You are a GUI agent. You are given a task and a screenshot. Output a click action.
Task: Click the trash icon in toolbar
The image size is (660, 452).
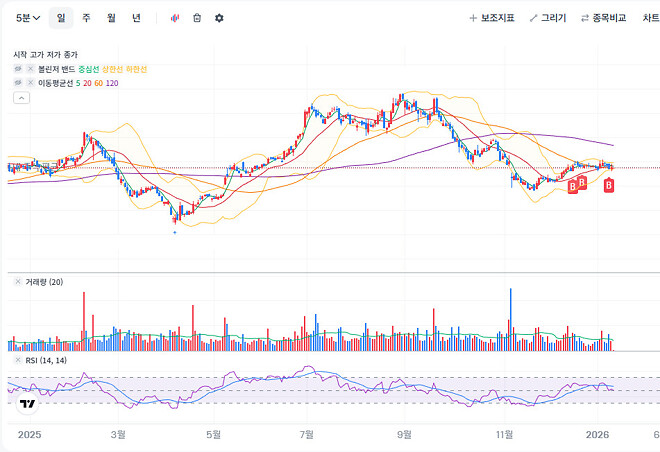pyautogui.click(x=197, y=18)
